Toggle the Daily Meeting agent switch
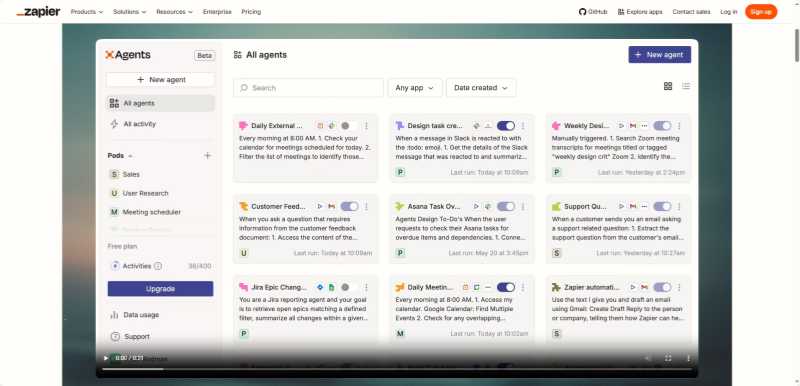 pos(506,288)
